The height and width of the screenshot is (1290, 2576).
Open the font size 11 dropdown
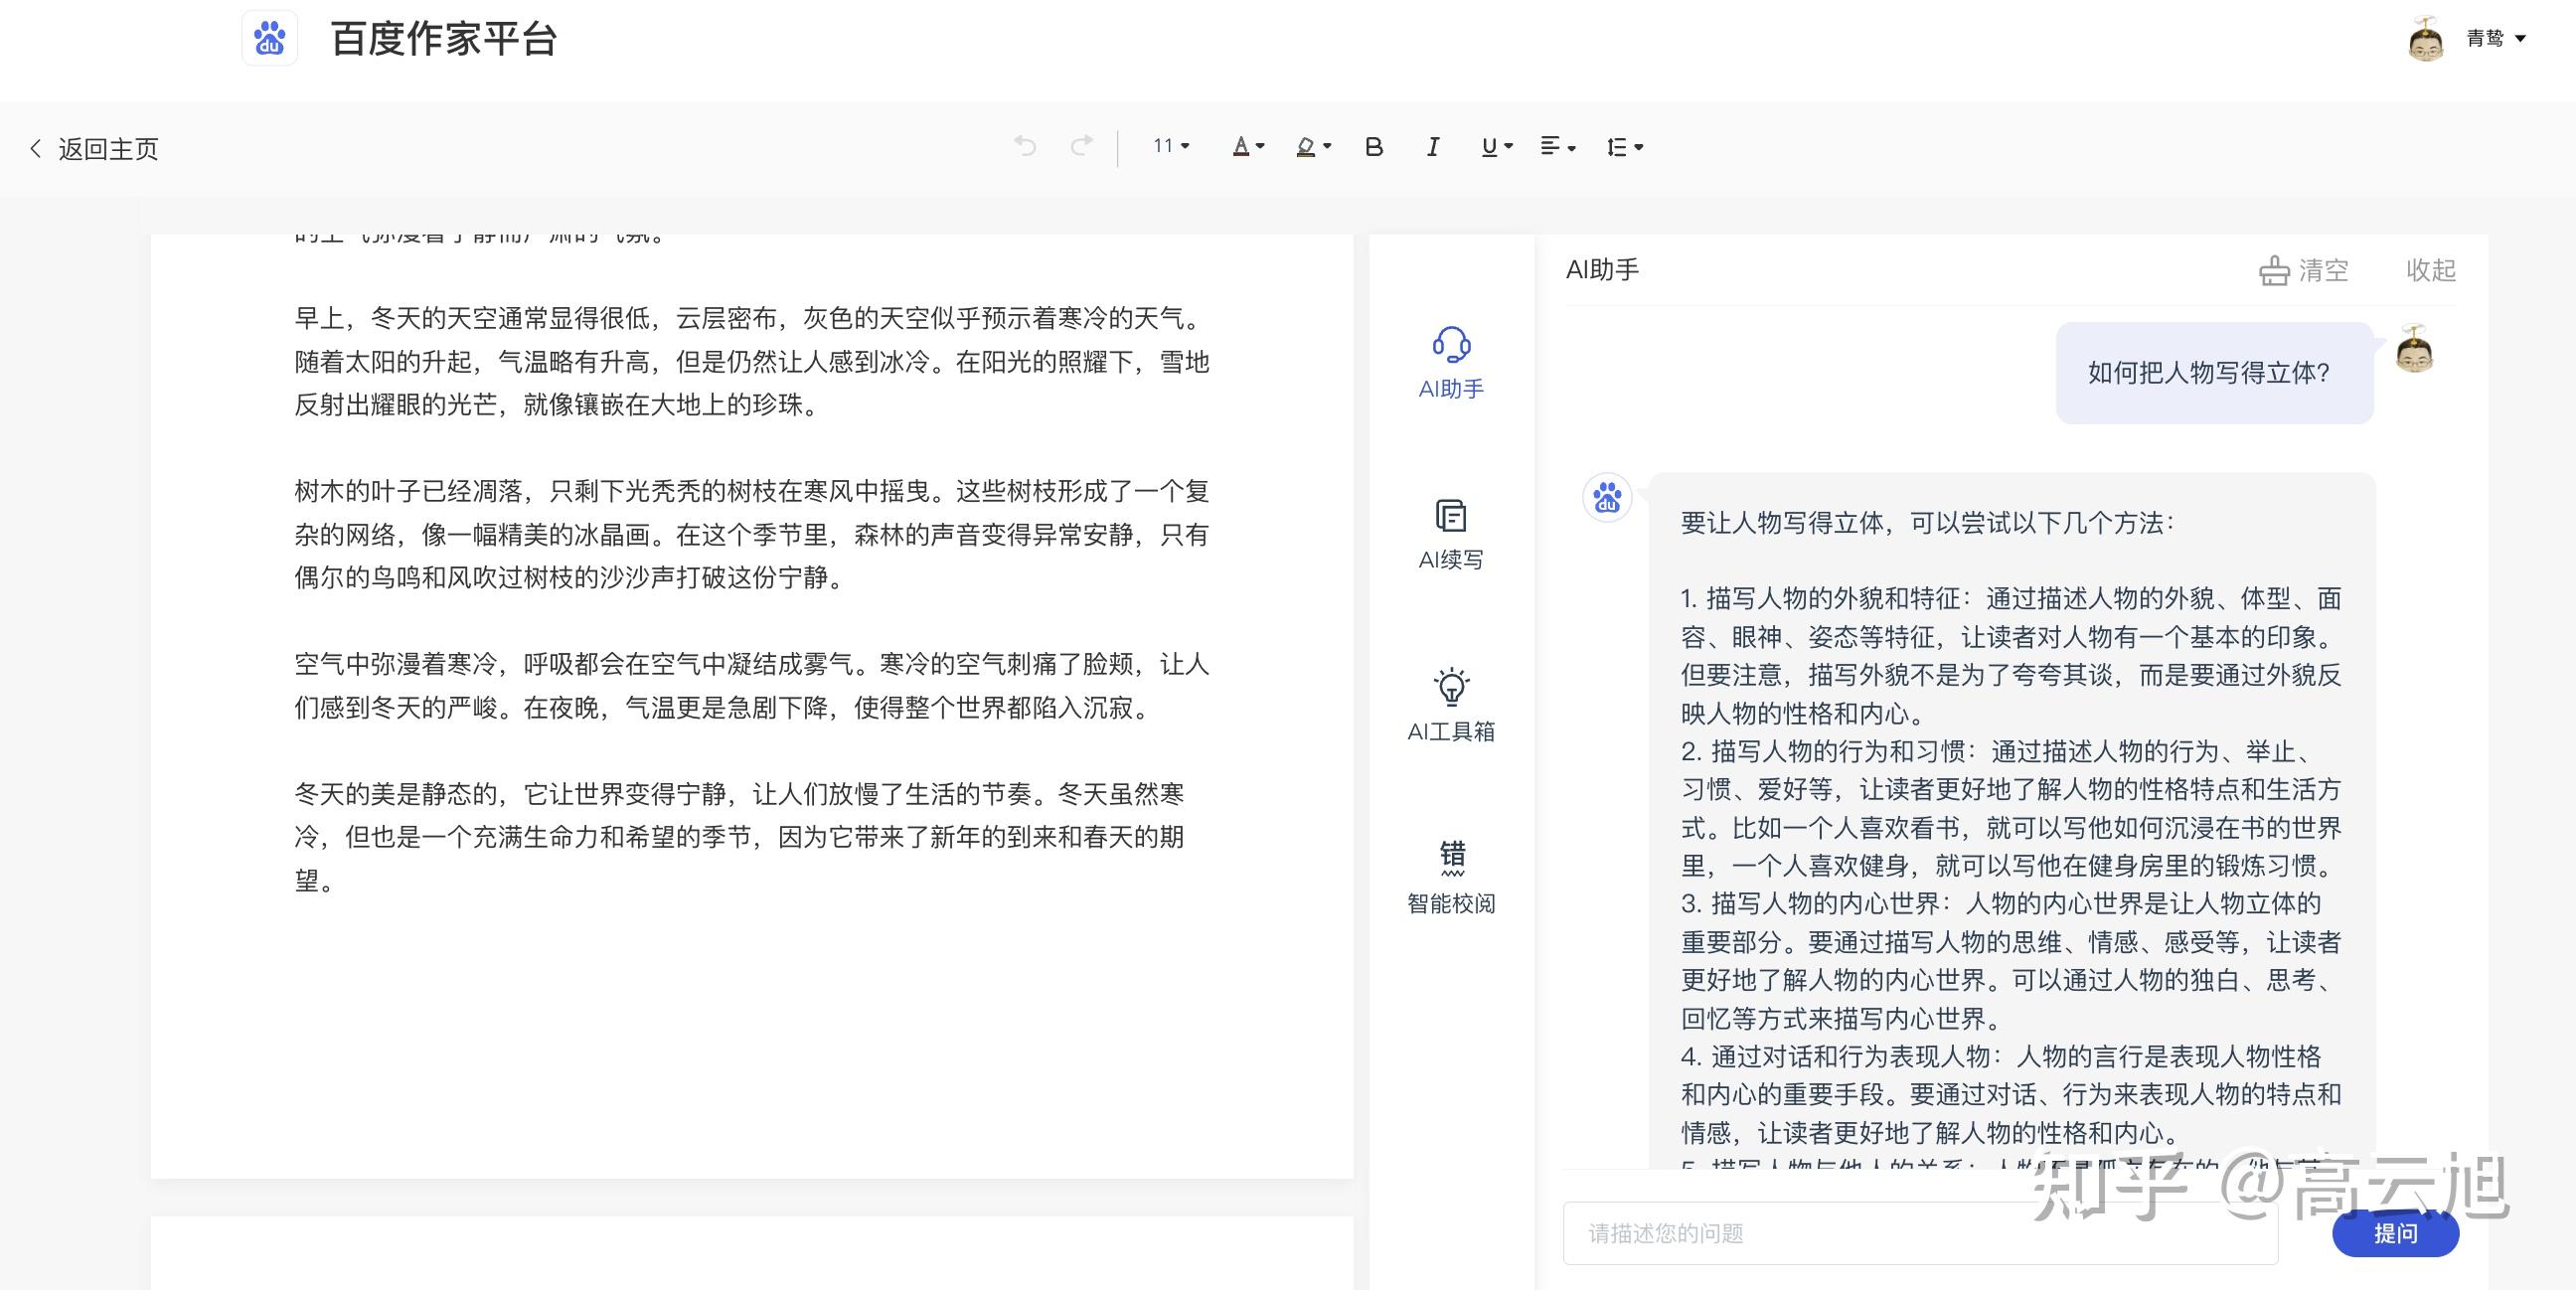coord(1171,146)
